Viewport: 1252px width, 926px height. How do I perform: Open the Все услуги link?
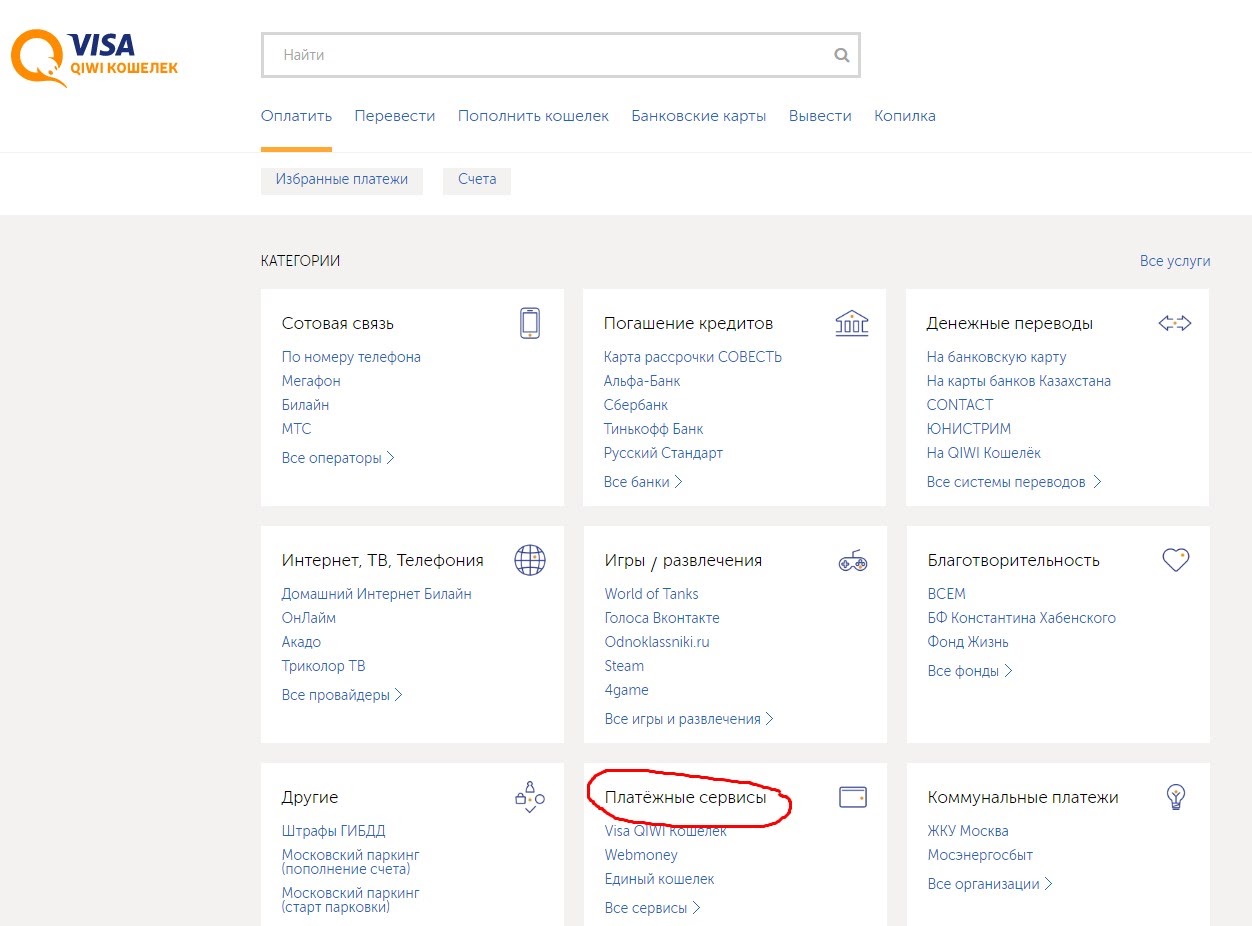1175,261
